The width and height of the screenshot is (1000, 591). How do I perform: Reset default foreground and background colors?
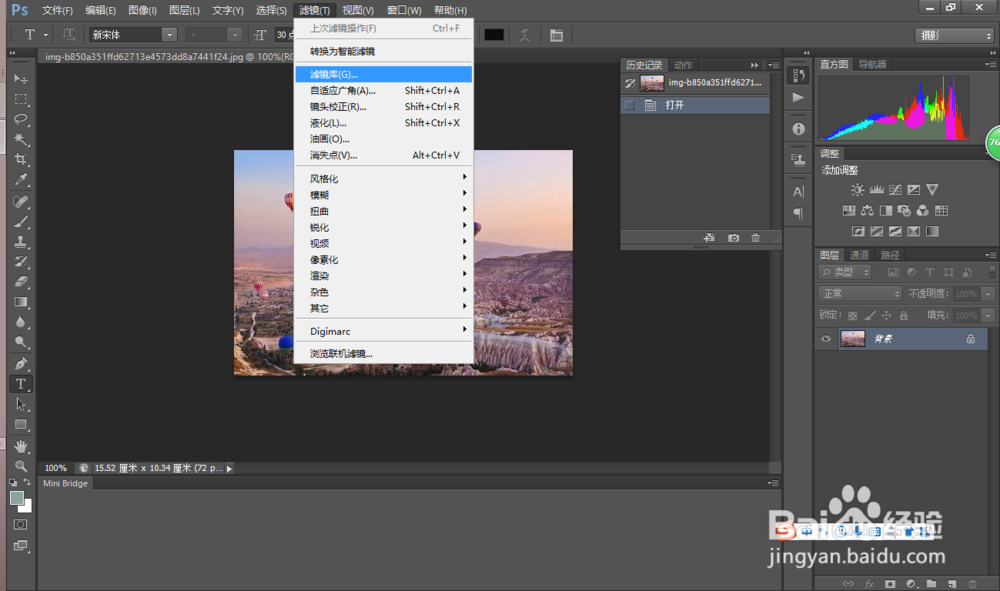point(13,483)
